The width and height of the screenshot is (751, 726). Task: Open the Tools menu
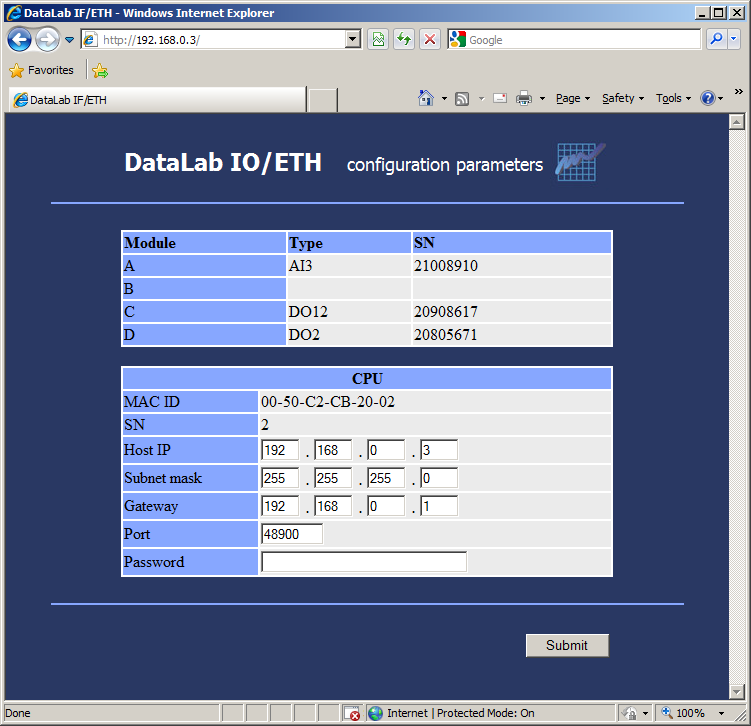click(x=672, y=98)
